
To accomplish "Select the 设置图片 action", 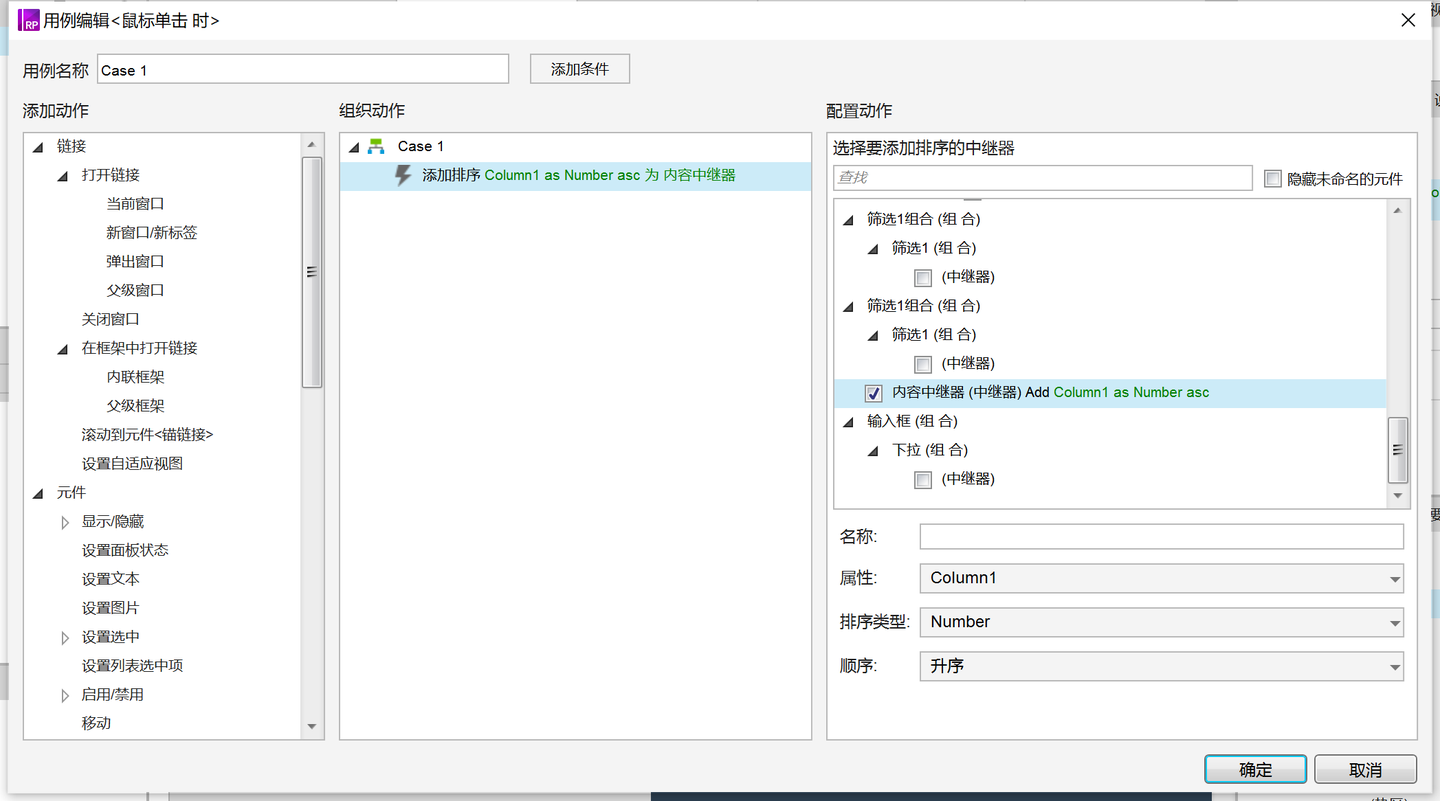I will click(110, 609).
